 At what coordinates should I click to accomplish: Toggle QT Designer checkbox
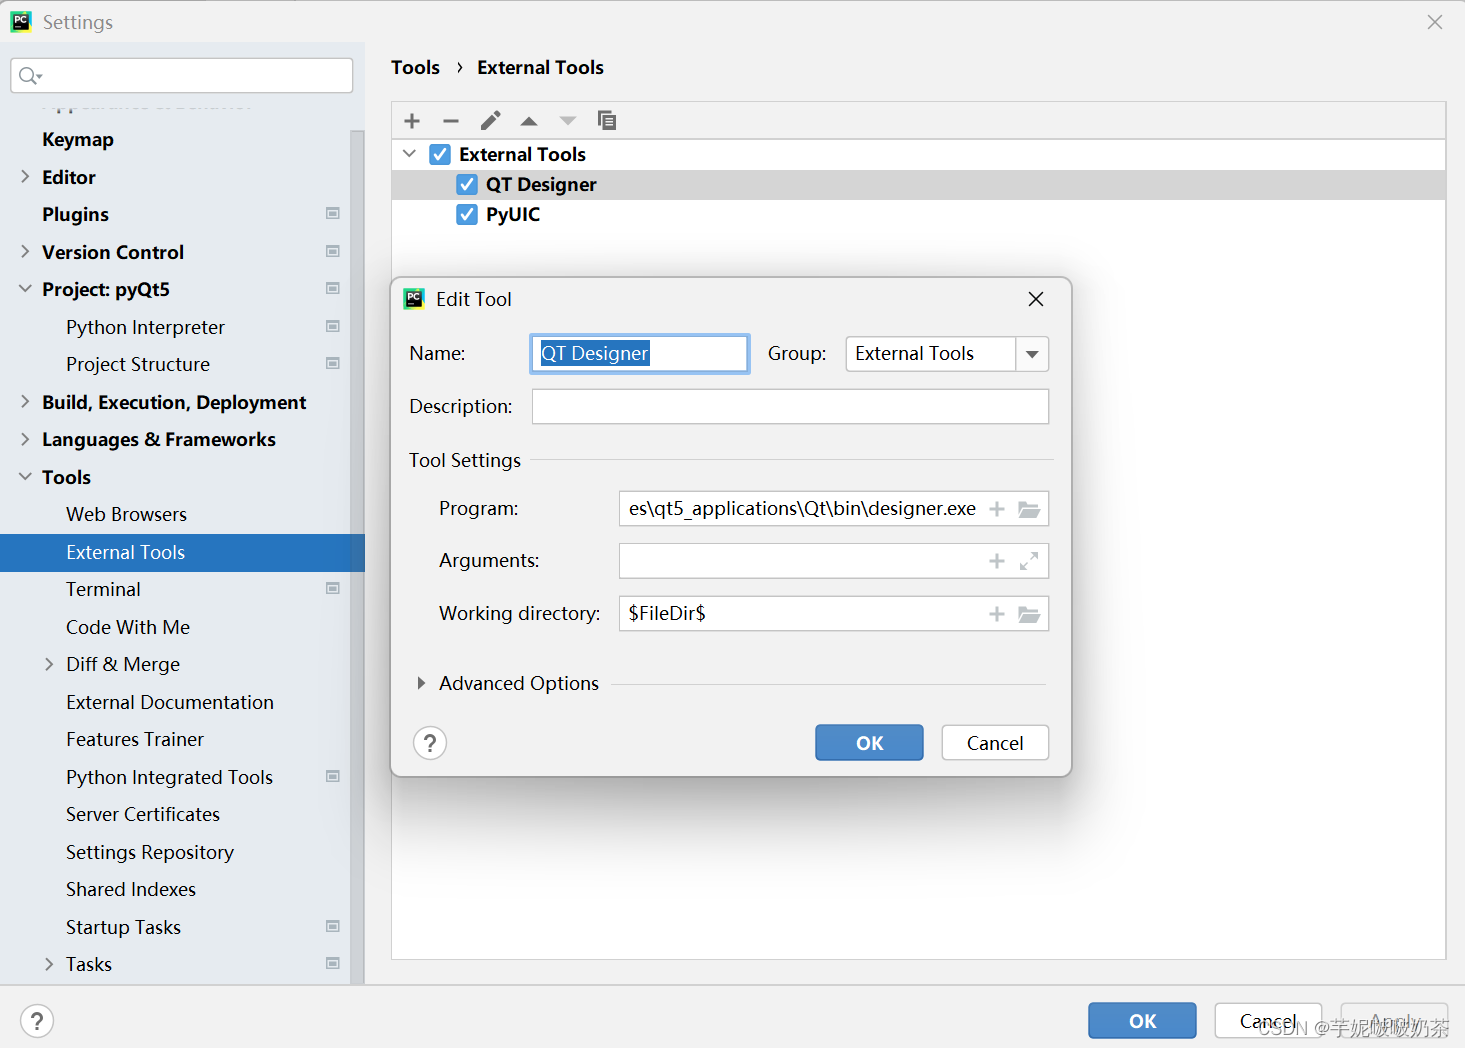coord(467,184)
